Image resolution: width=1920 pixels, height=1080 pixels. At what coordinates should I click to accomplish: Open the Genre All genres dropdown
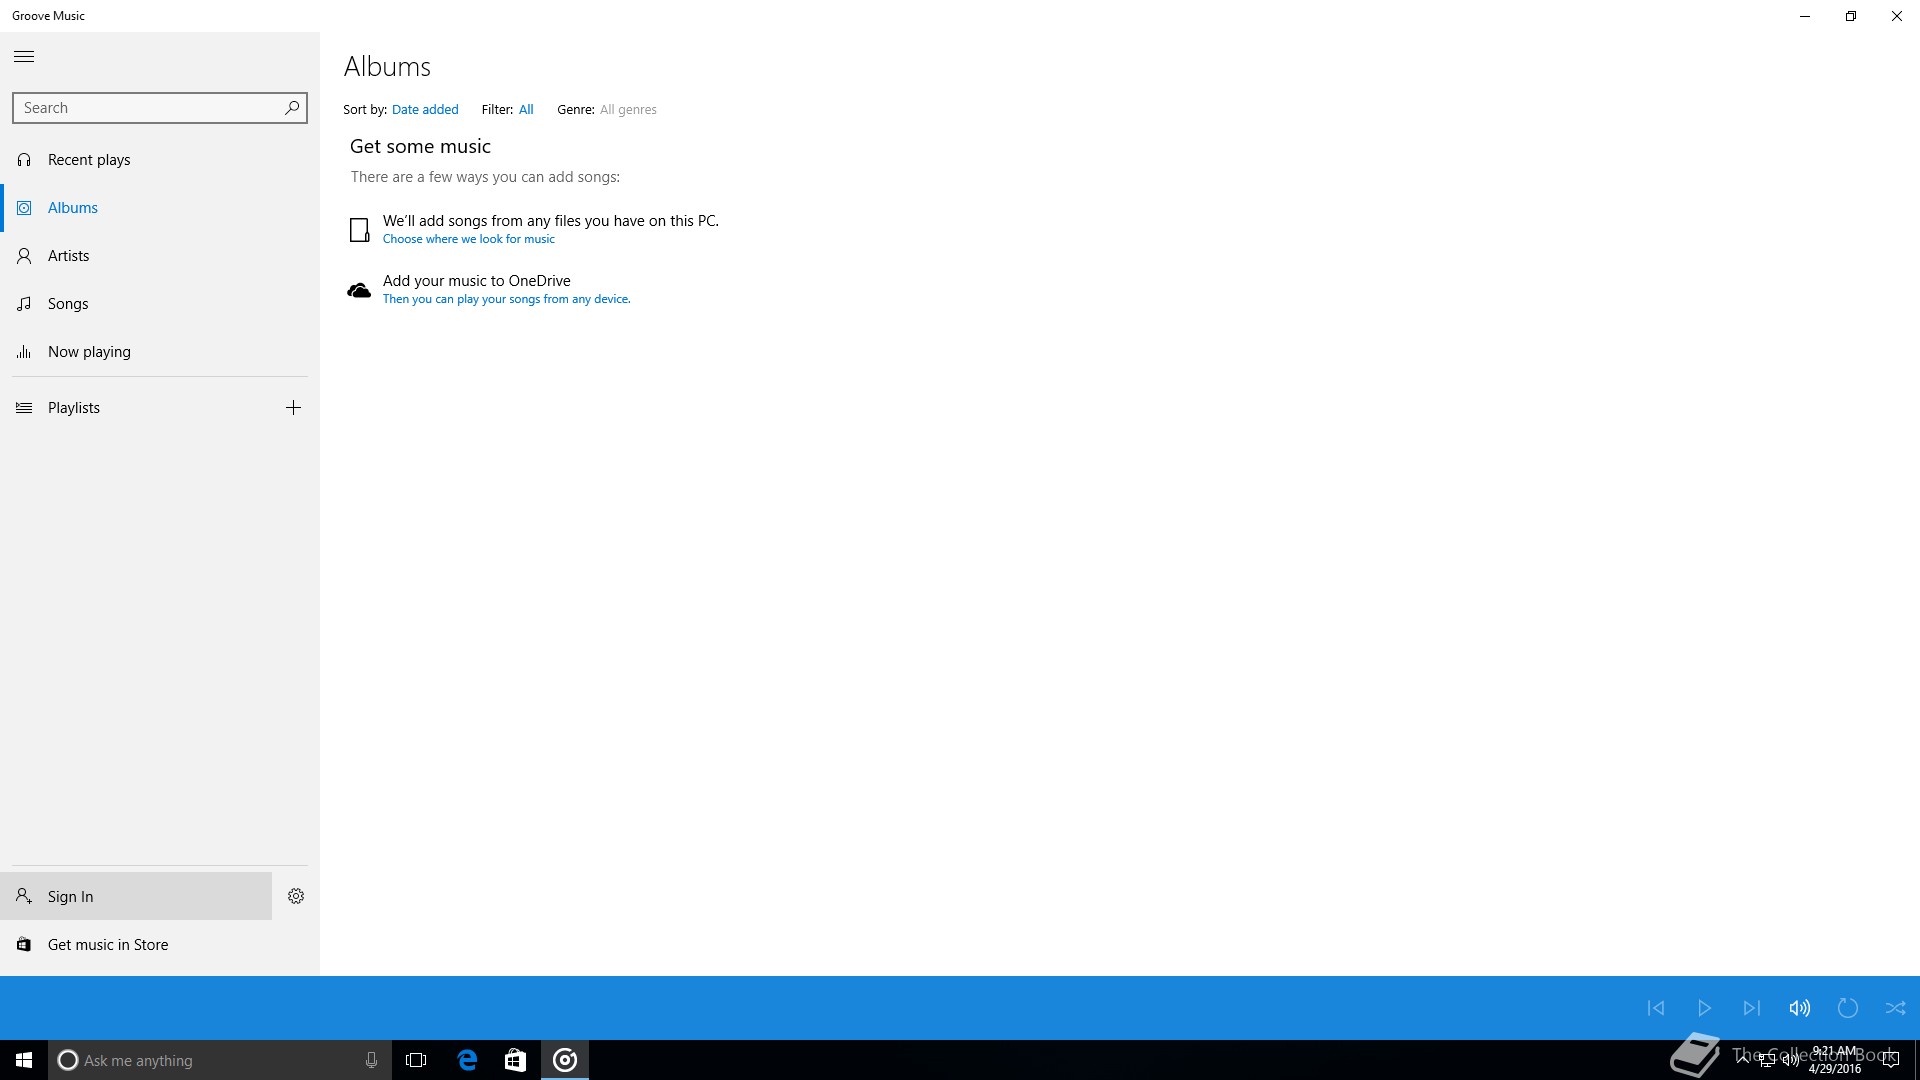pyautogui.click(x=628, y=110)
